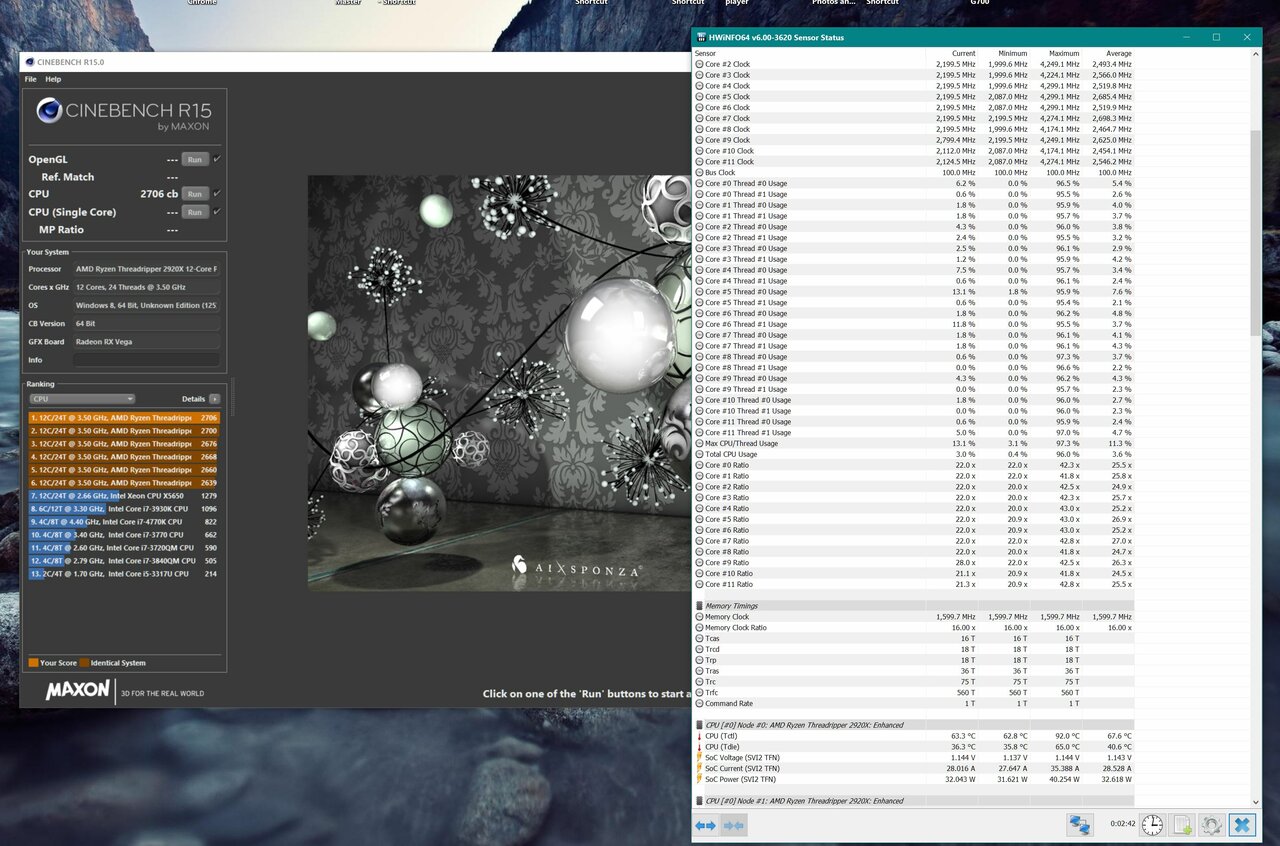This screenshot has width=1280, height=846.
Task: Click the lightning icon for SoC Power
Action: coord(699,779)
